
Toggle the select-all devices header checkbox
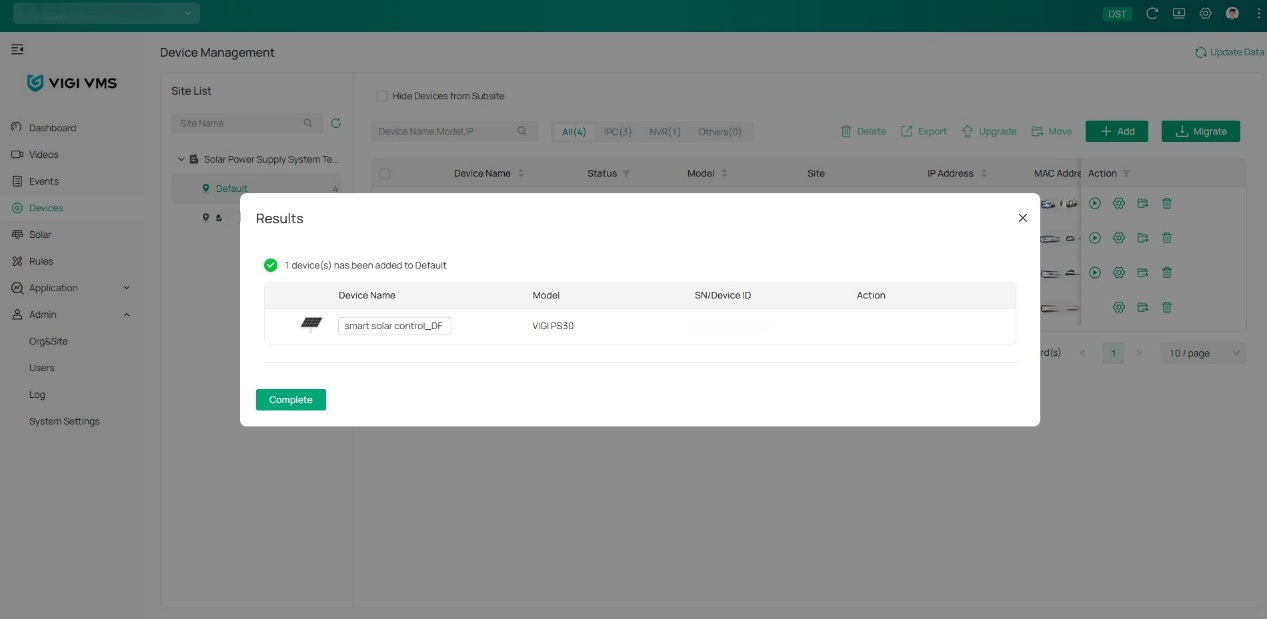pyautogui.click(x=384, y=173)
